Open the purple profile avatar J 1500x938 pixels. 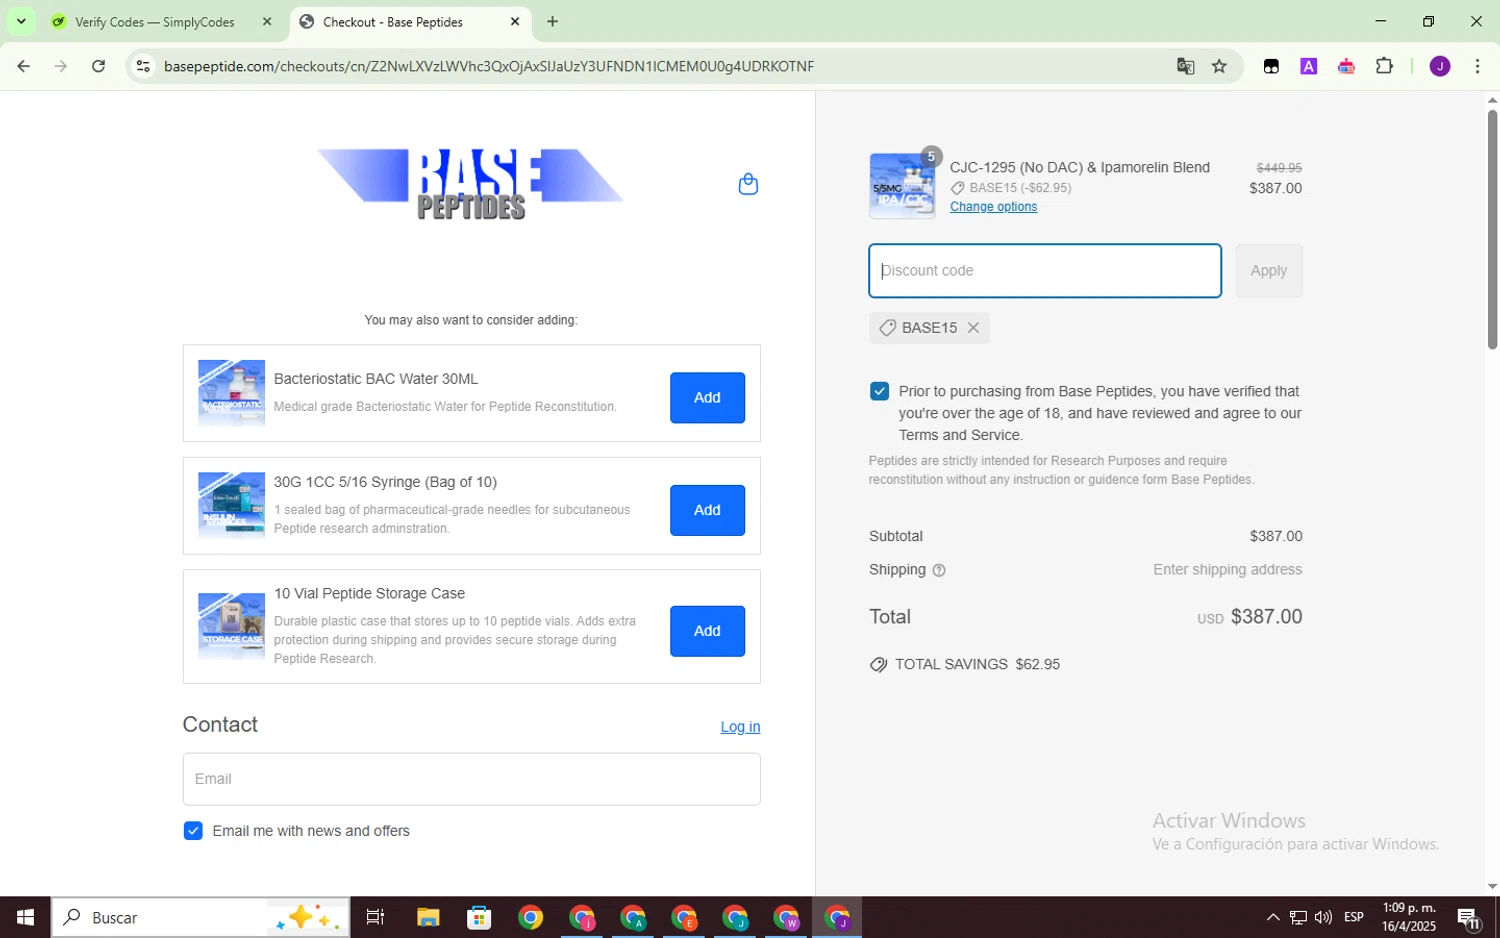[1440, 66]
